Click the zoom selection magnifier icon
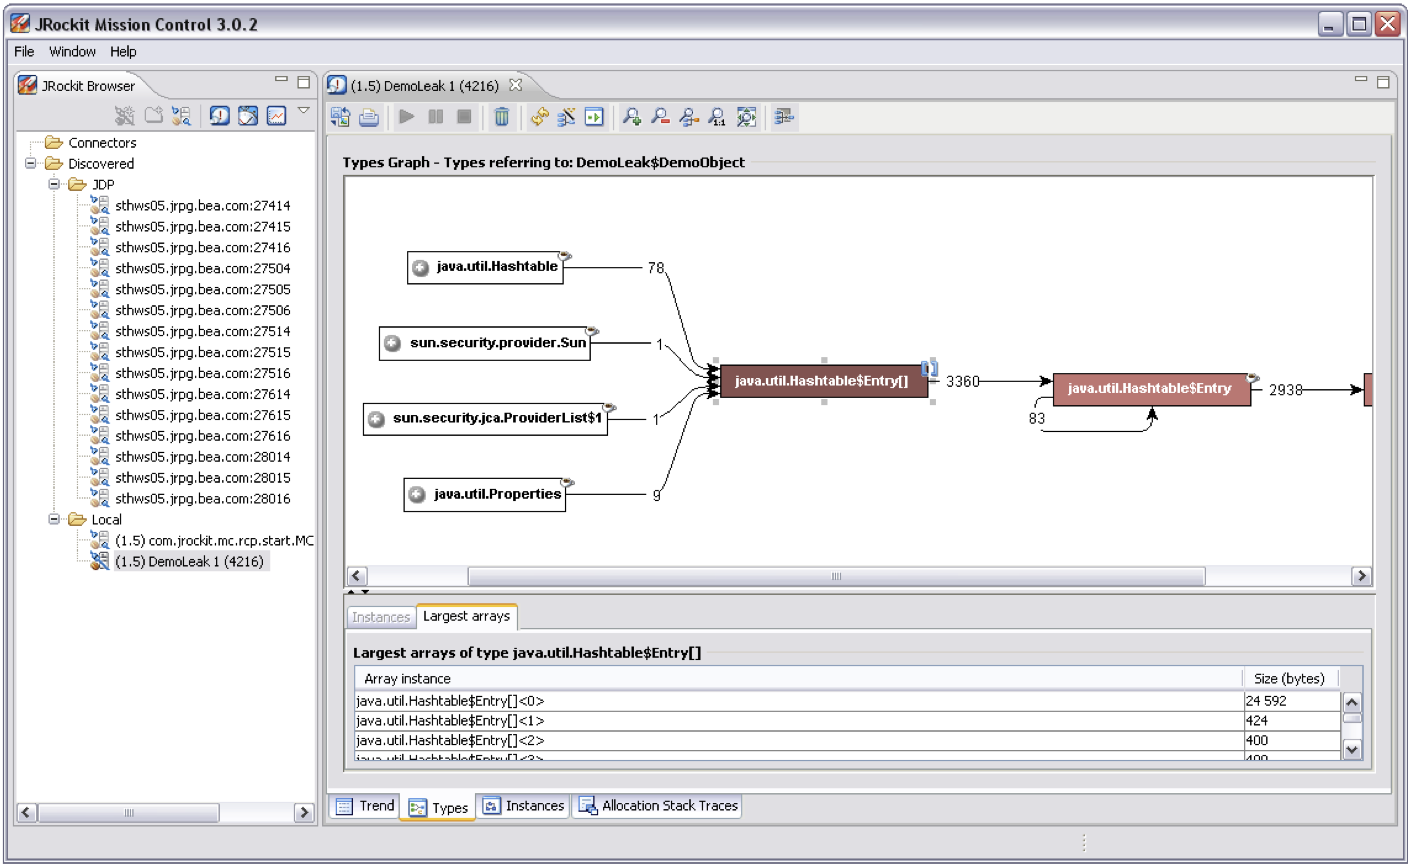The width and height of the screenshot is (1411, 867). click(x=689, y=117)
